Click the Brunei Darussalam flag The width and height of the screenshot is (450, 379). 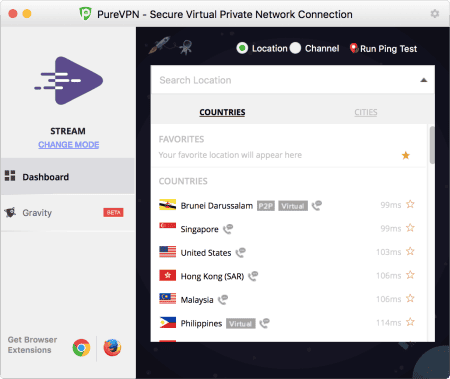coord(168,205)
